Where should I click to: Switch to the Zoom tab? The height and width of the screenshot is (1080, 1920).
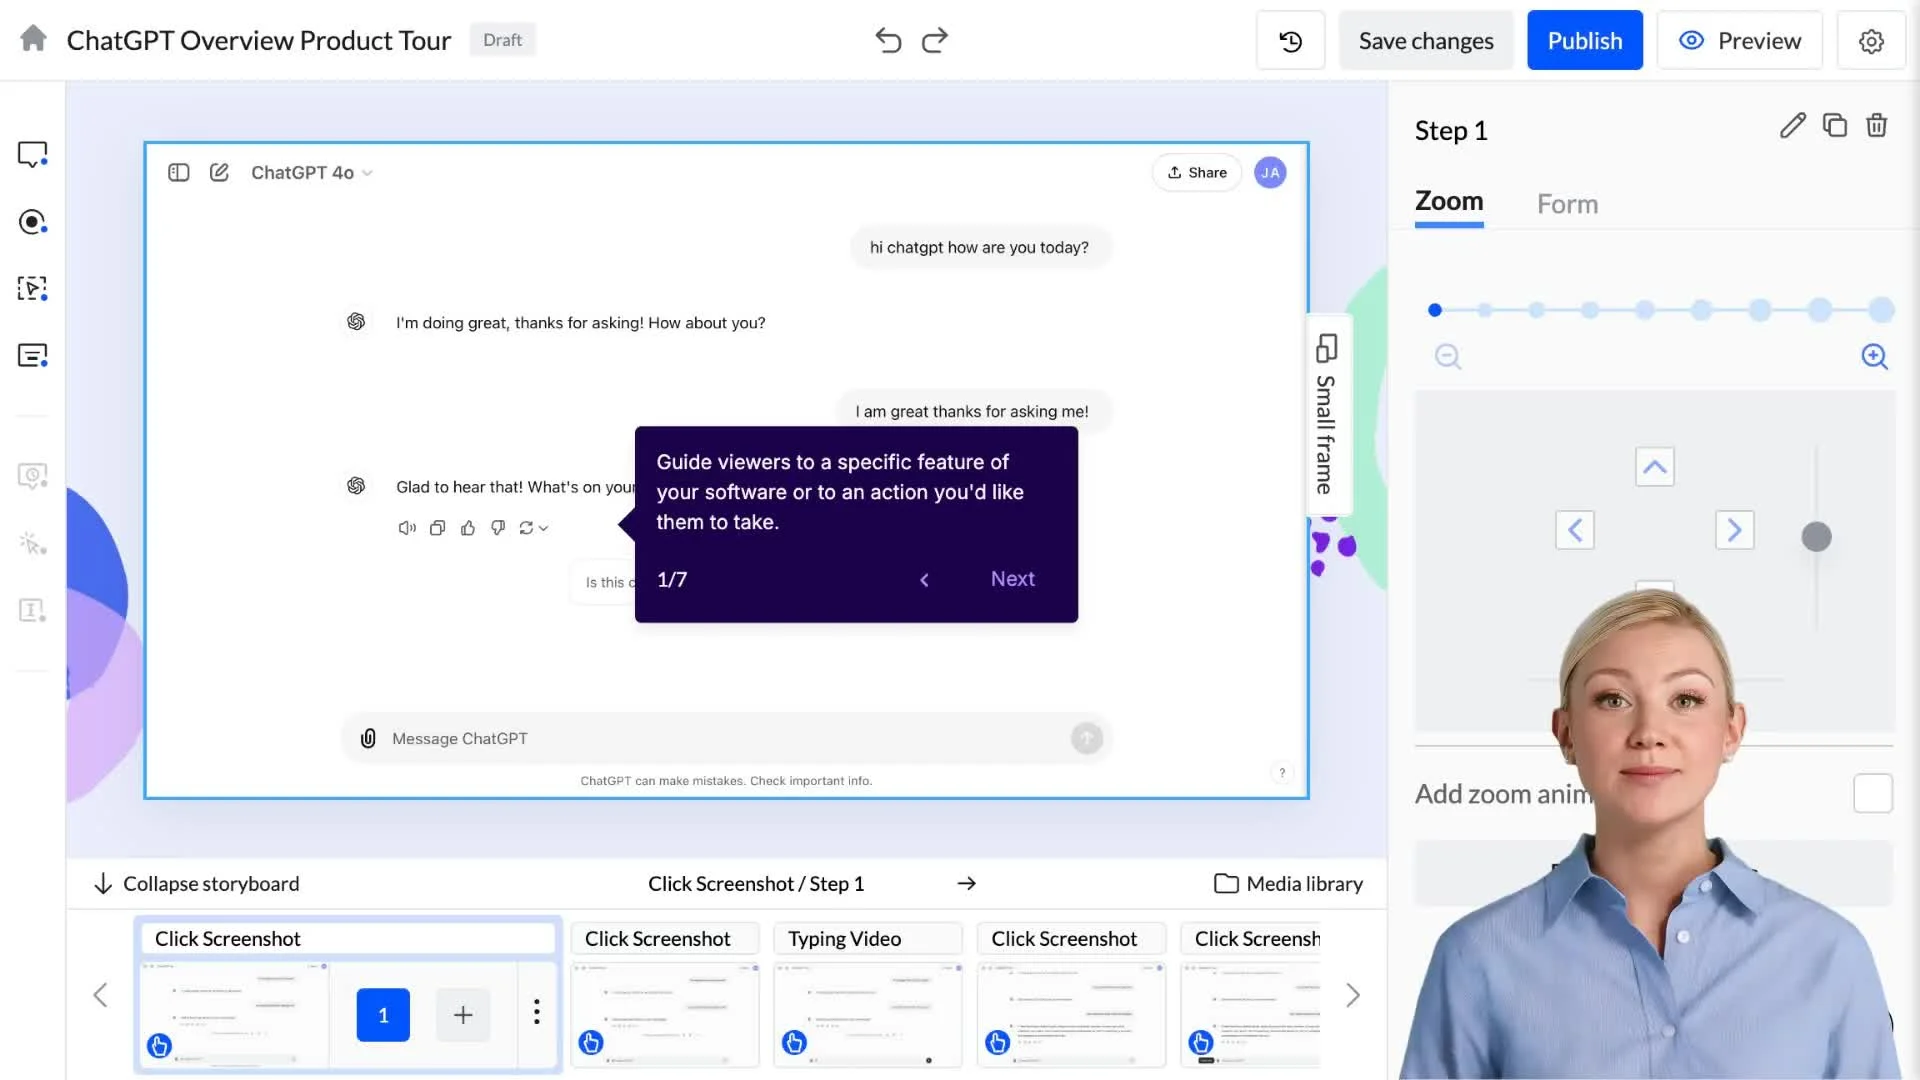pos(1449,202)
